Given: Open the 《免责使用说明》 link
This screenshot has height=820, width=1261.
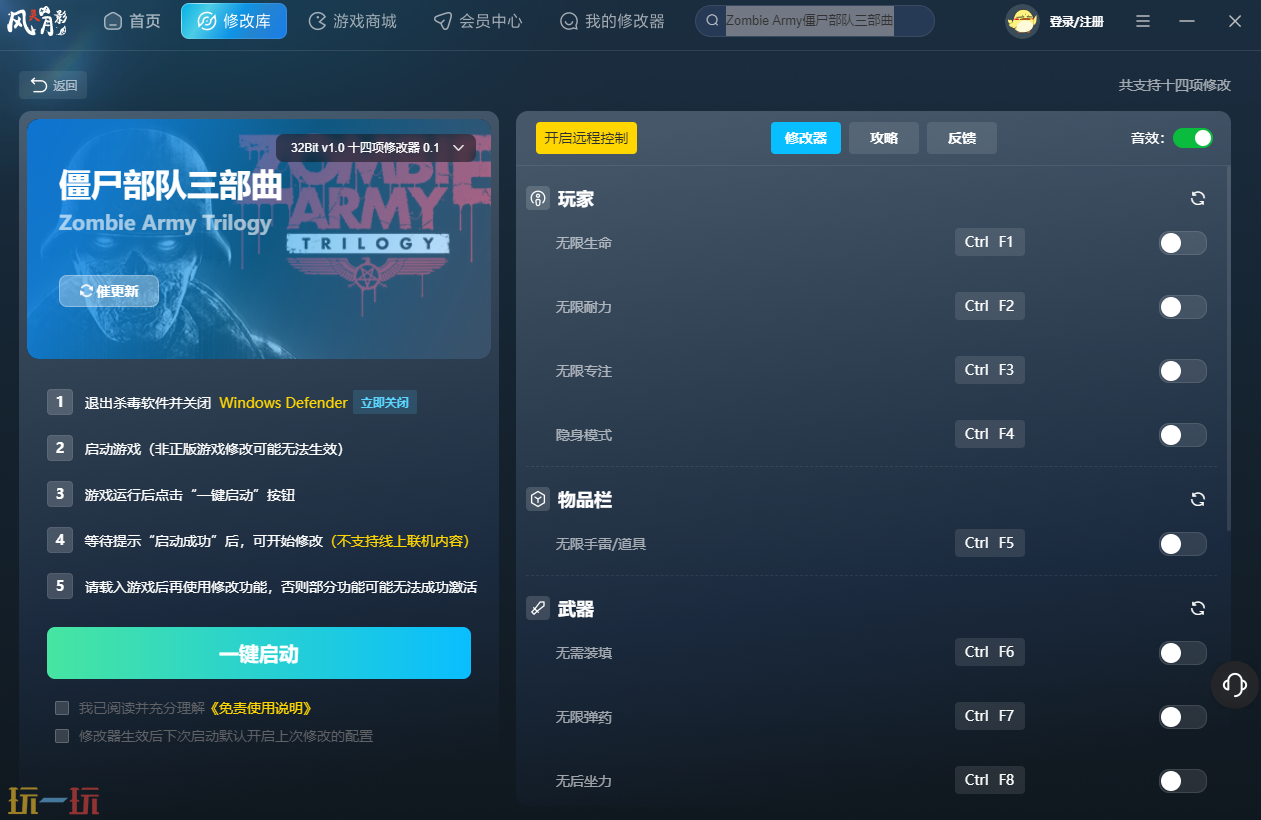Looking at the screenshot, I should [x=261, y=708].
